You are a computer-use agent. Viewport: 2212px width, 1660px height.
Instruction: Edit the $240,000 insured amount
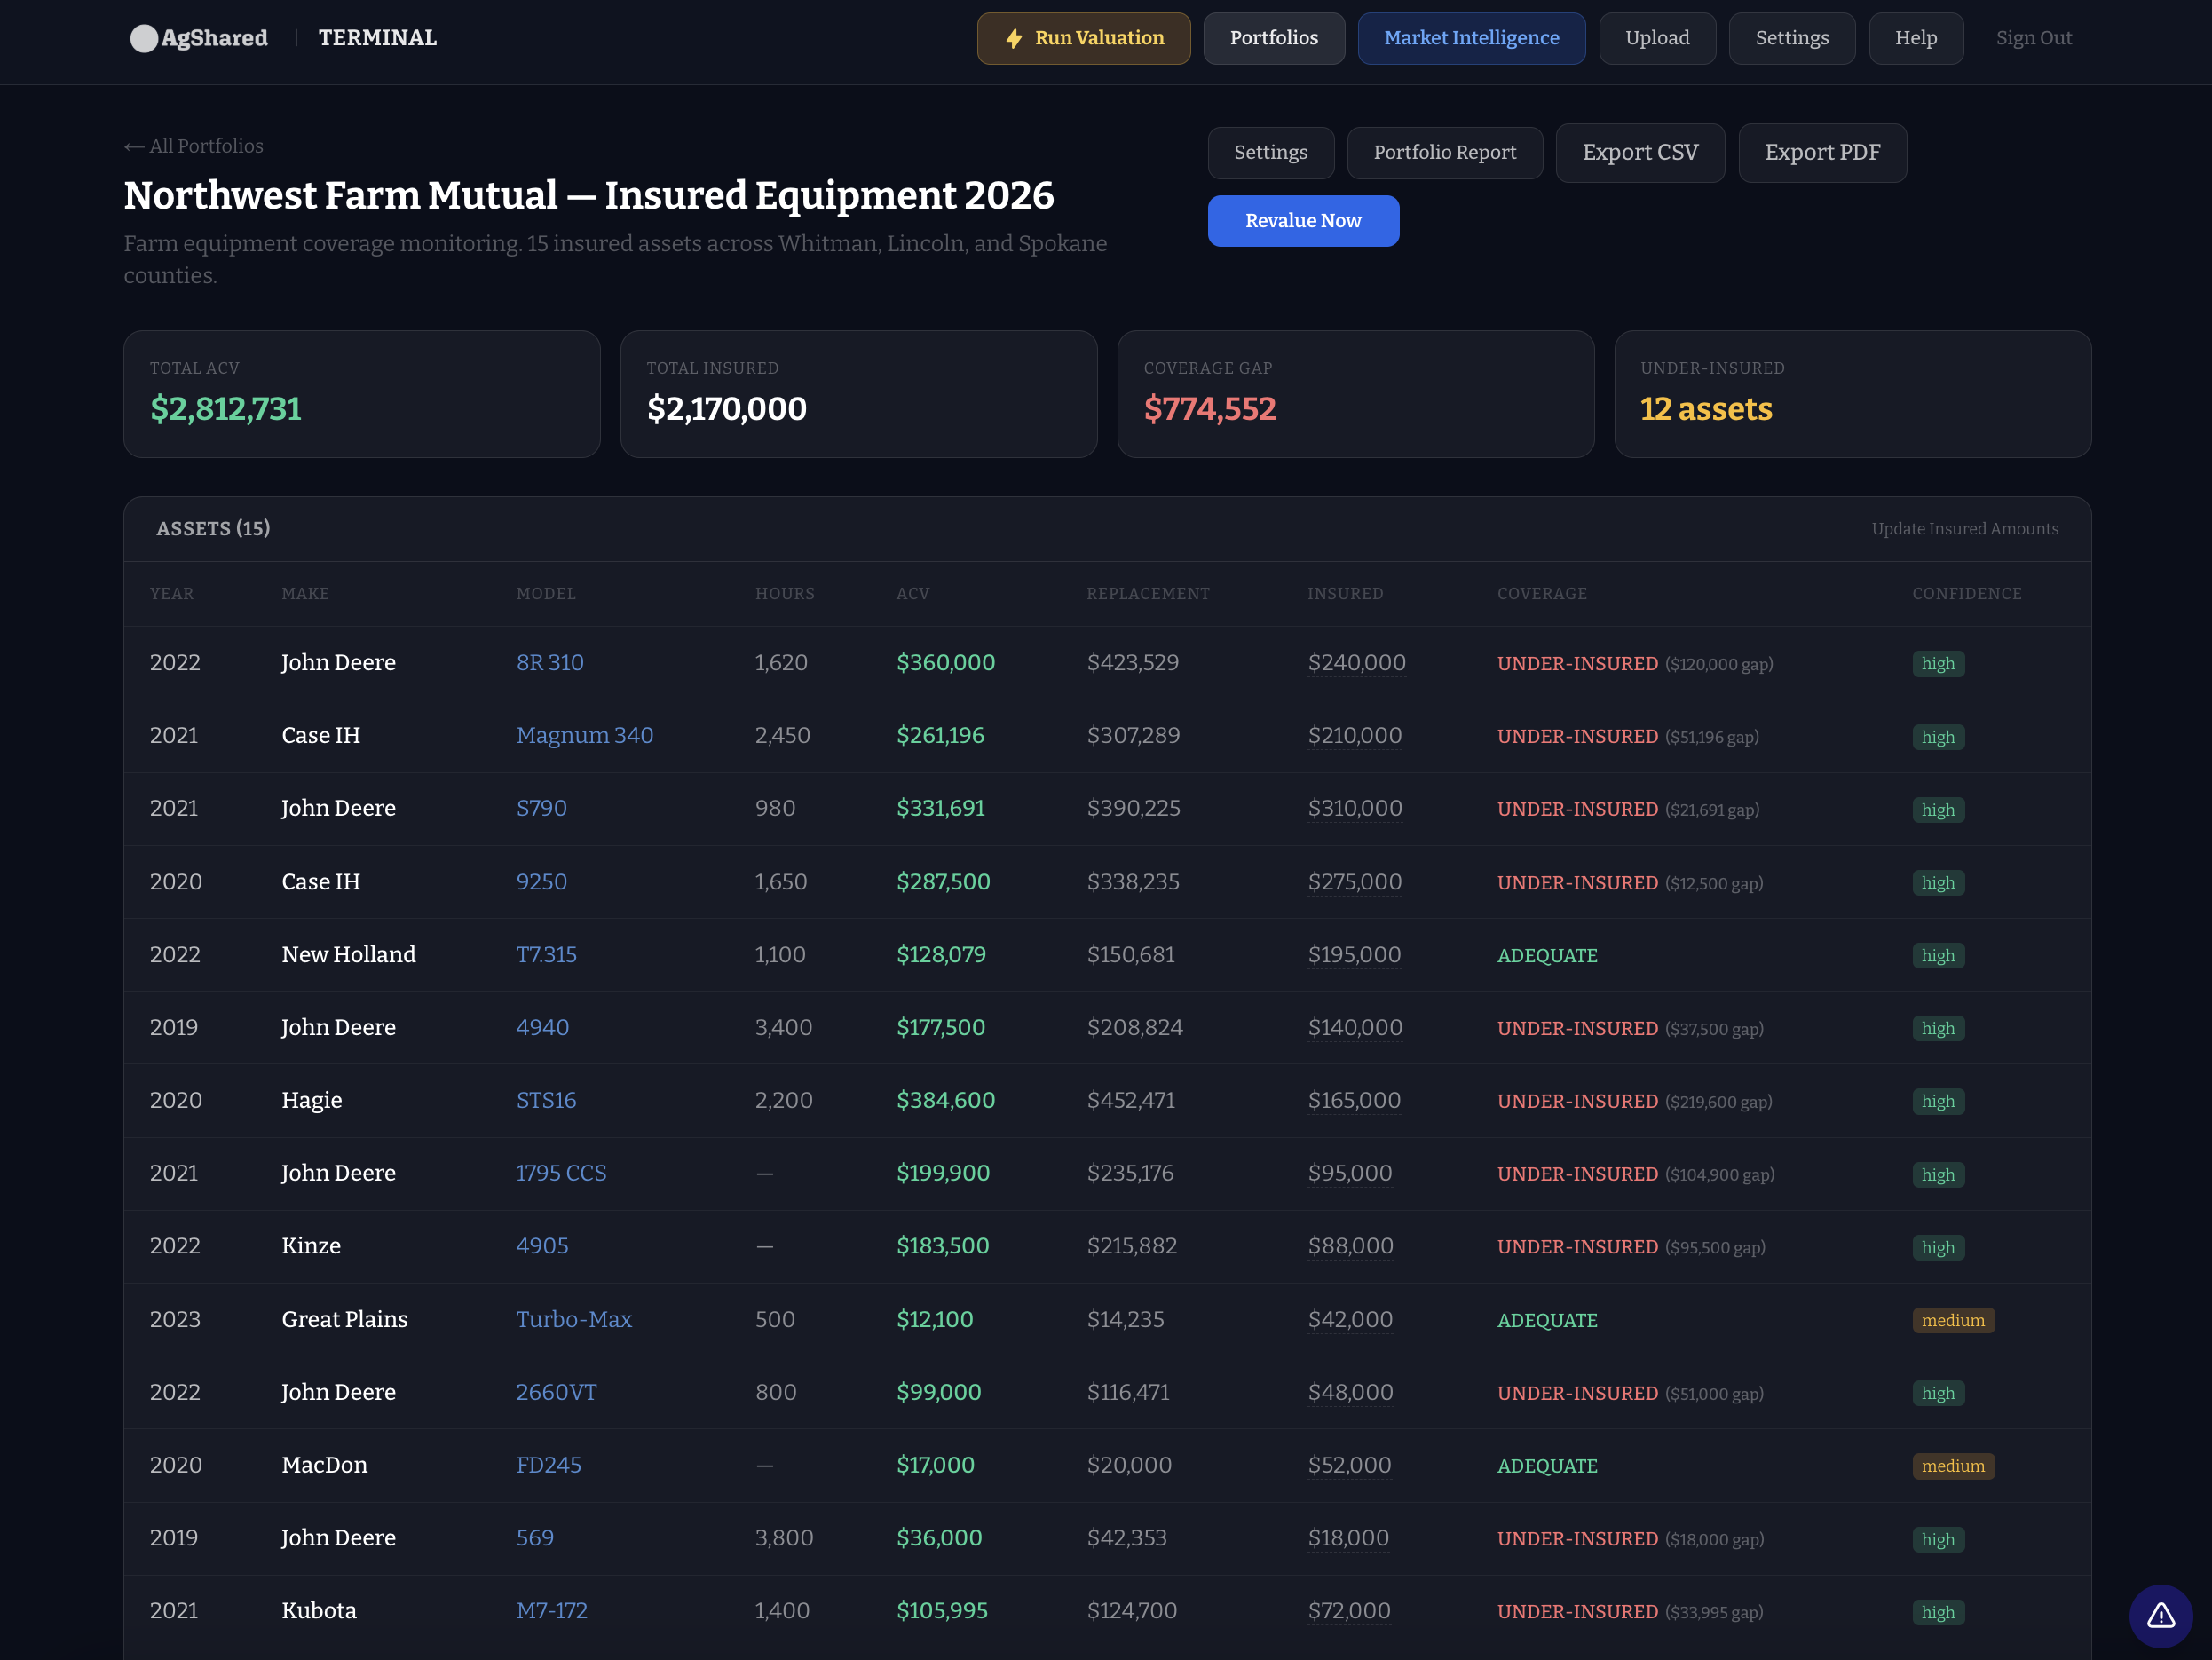click(1356, 662)
